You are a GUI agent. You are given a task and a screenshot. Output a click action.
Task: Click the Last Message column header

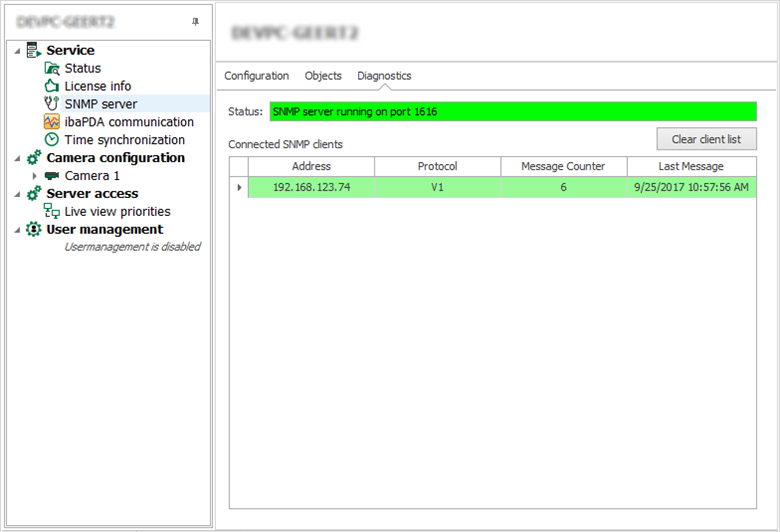pyautogui.click(x=691, y=166)
